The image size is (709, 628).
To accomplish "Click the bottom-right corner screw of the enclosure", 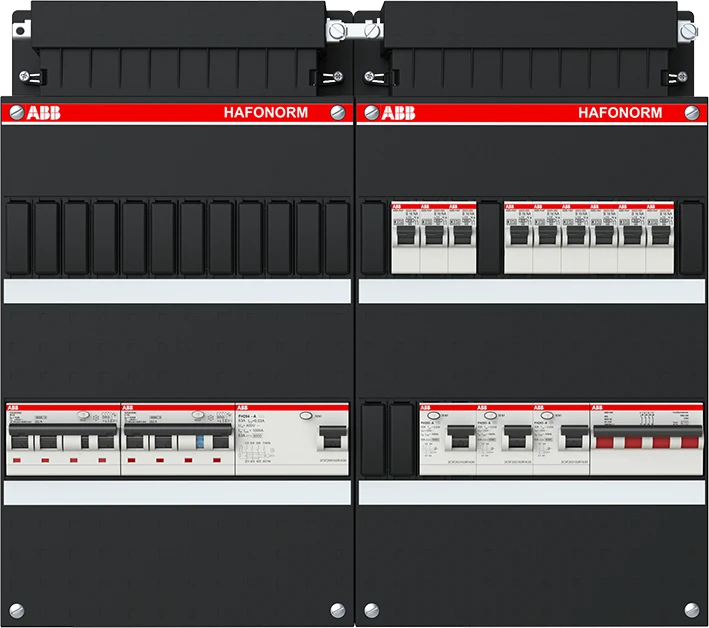I will (690, 609).
